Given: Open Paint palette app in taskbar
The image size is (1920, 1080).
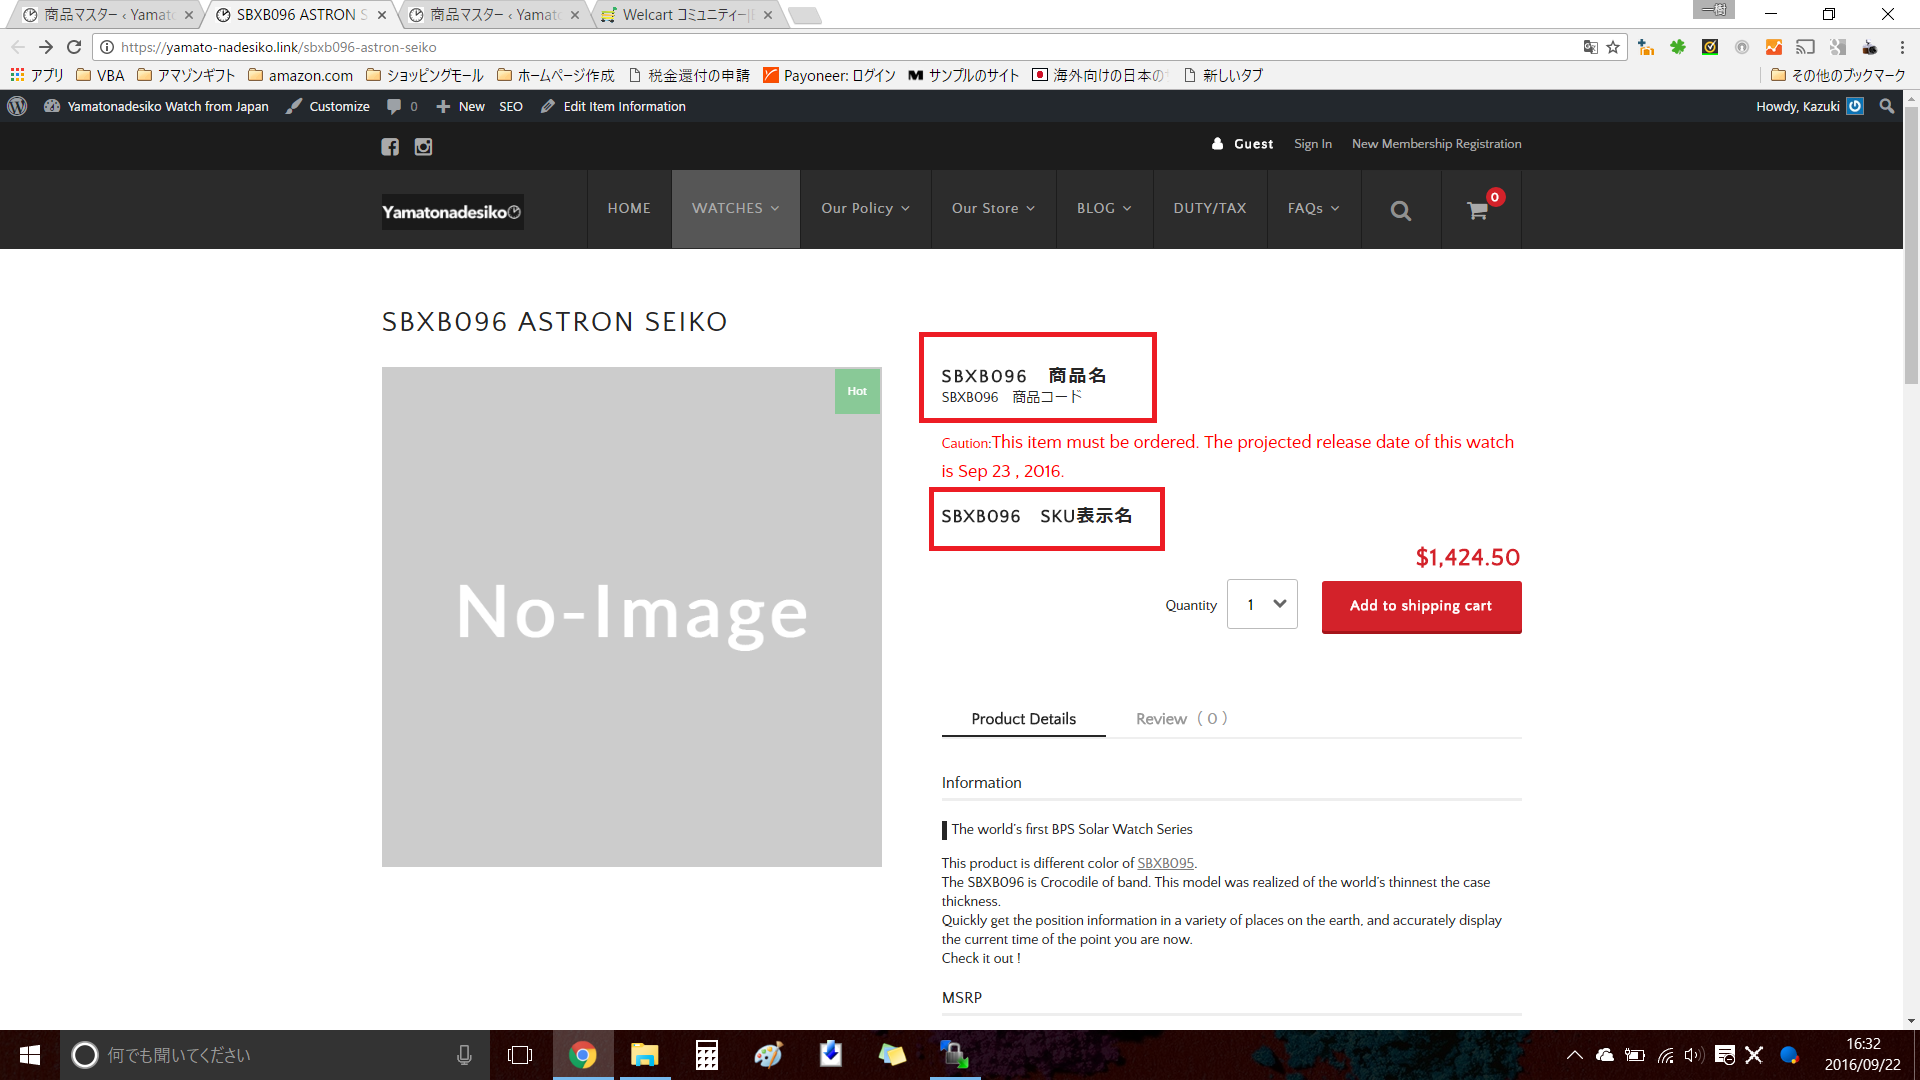Looking at the screenshot, I should coord(768,1055).
